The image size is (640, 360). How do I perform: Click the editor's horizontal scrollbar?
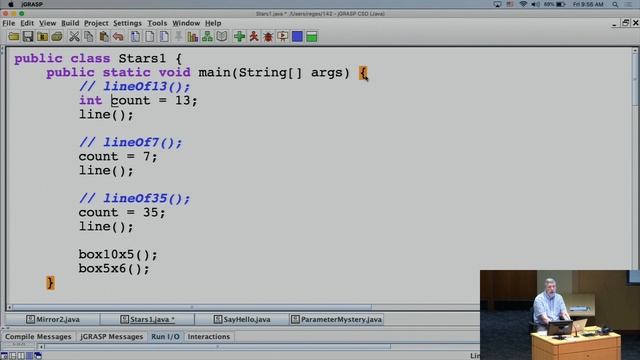coord(192,307)
